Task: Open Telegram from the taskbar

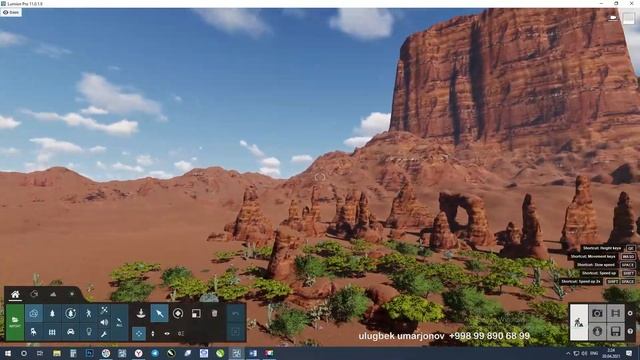Action: pyautogui.click(x=155, y=353)
